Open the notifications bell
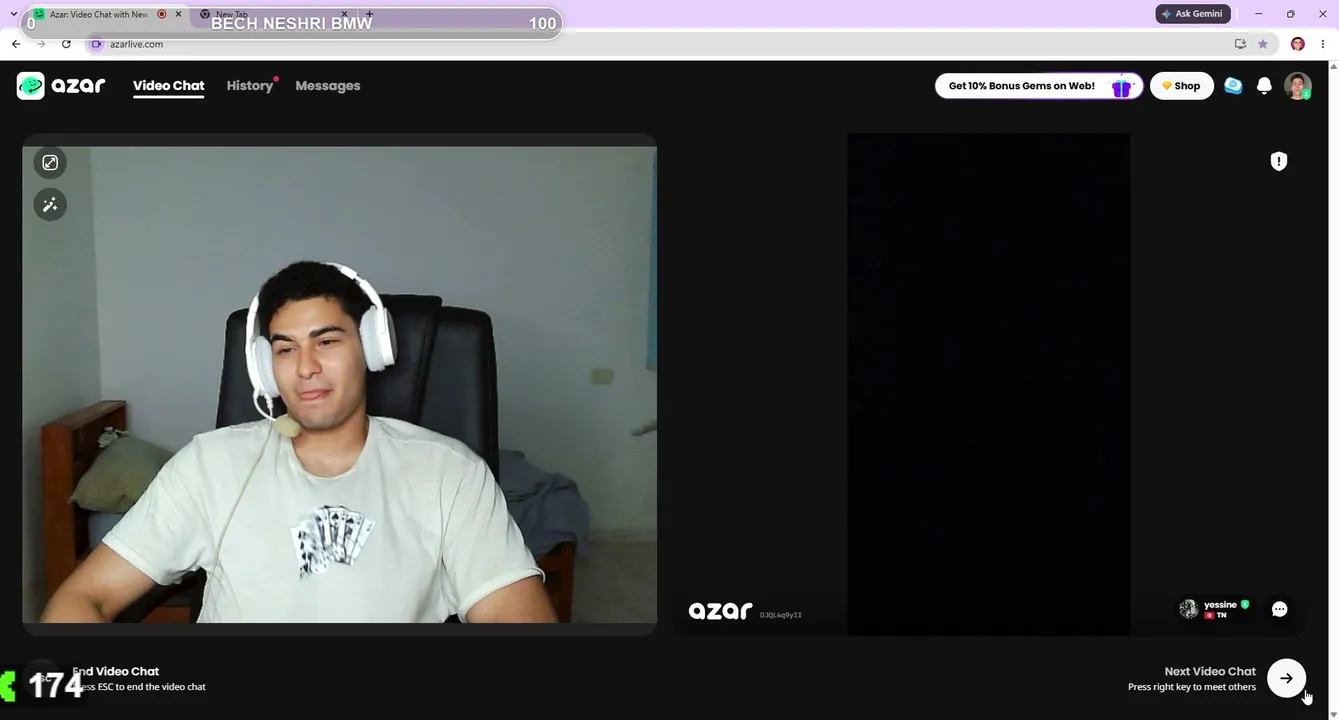 1264,86
